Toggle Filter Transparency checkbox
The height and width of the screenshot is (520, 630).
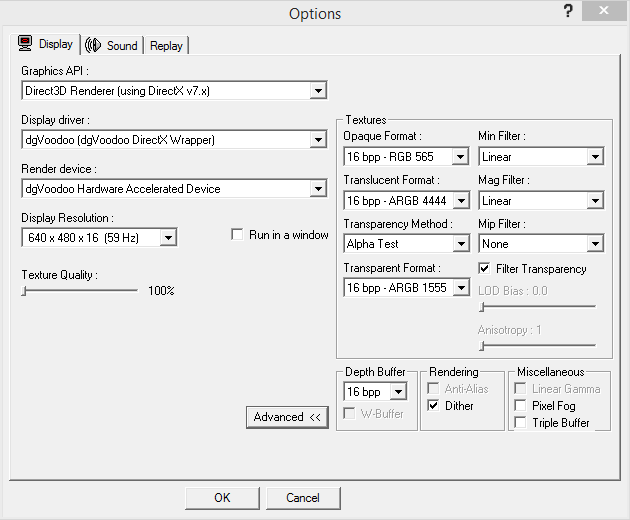coord(485,269)
